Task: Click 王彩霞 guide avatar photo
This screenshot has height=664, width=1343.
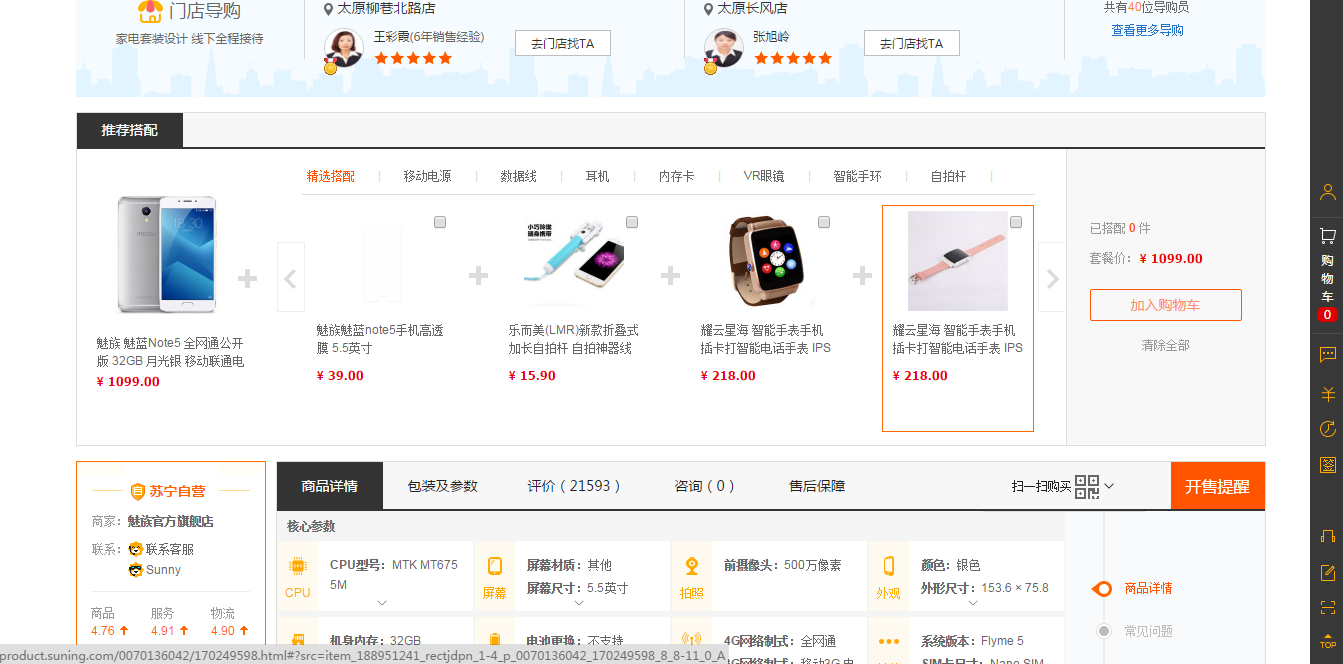Action: 343,48
